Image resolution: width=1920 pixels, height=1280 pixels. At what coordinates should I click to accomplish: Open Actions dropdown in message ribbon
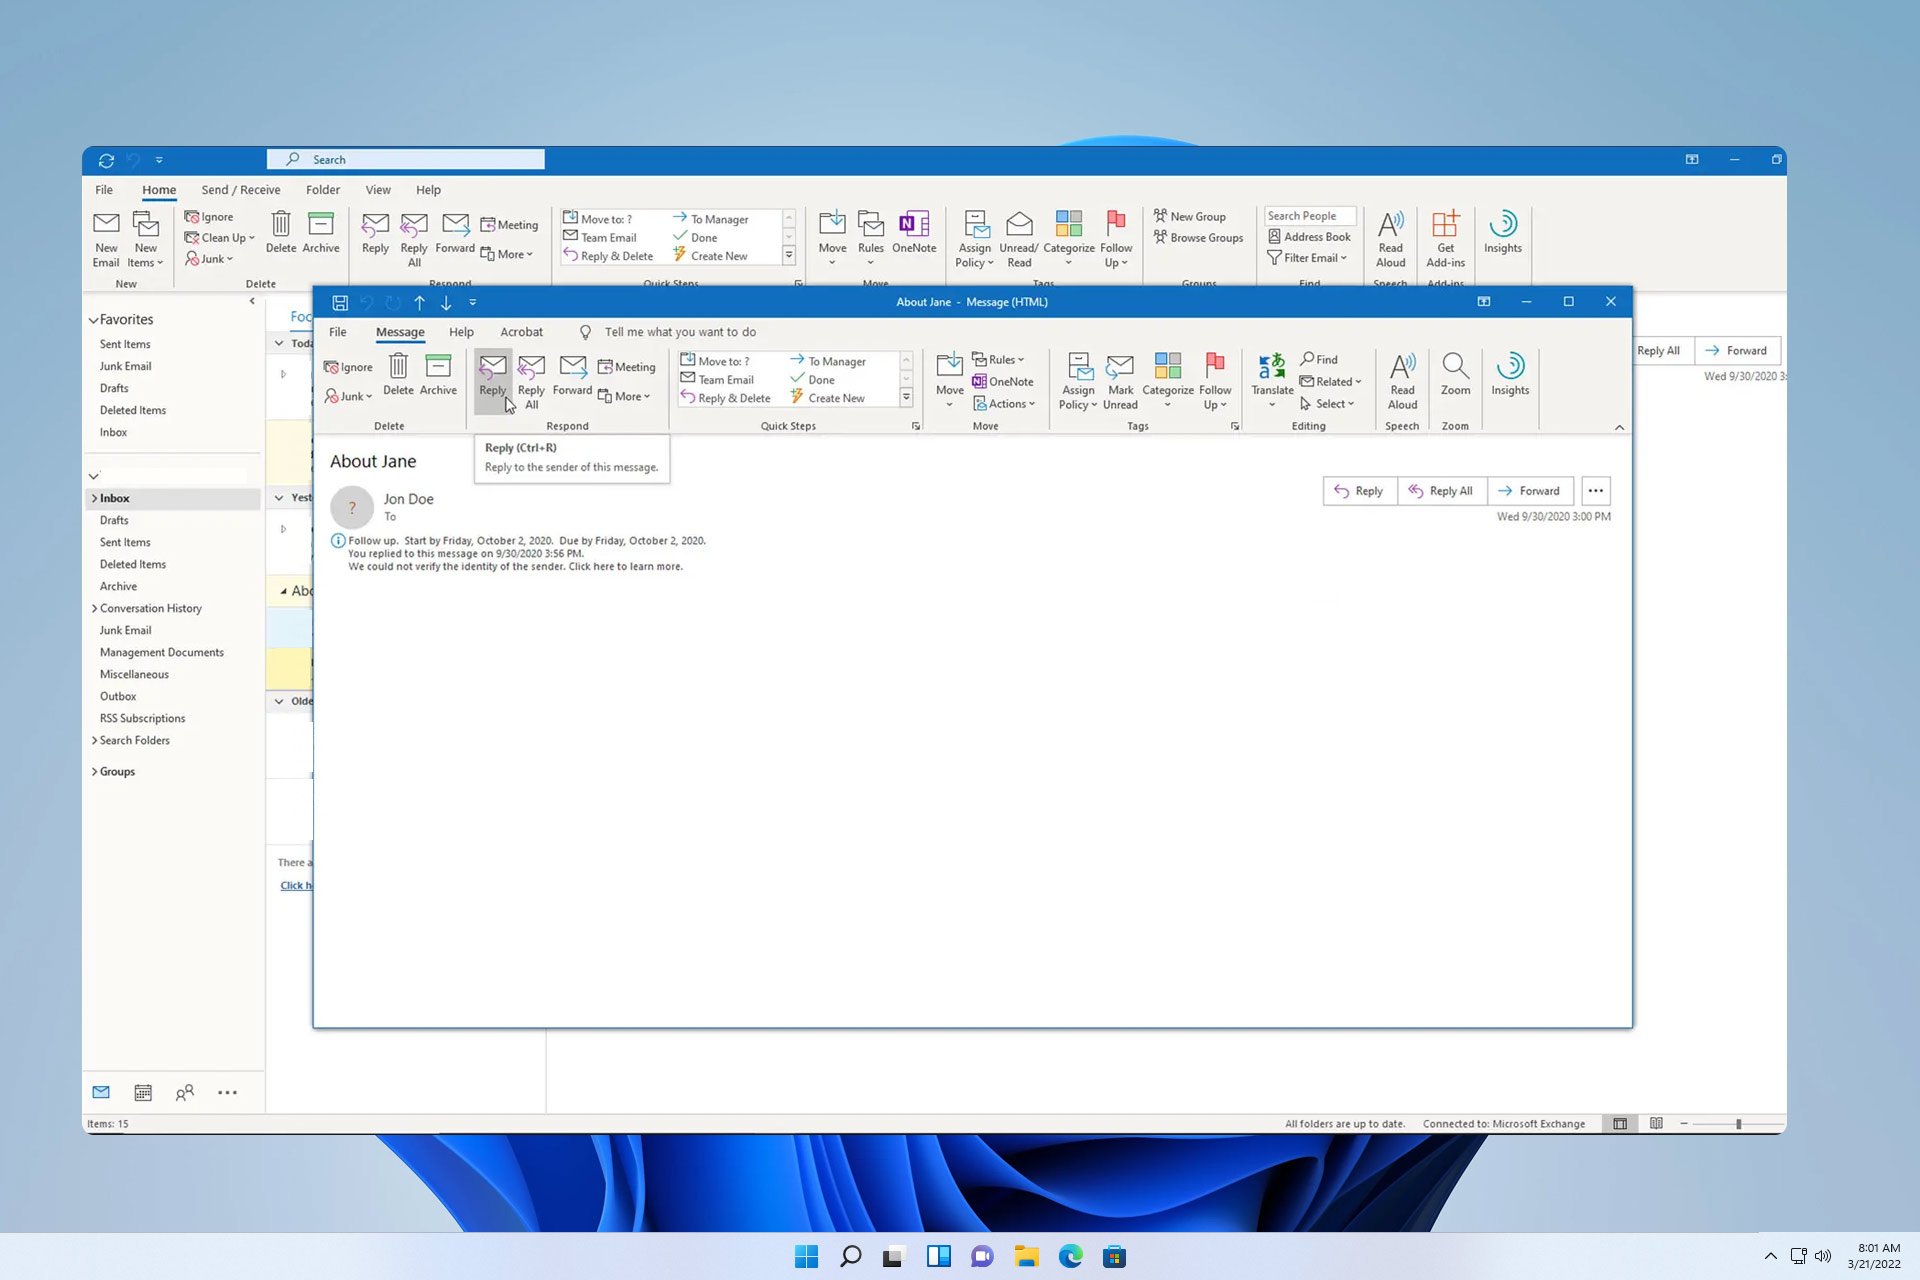[x=1004, y=404]
